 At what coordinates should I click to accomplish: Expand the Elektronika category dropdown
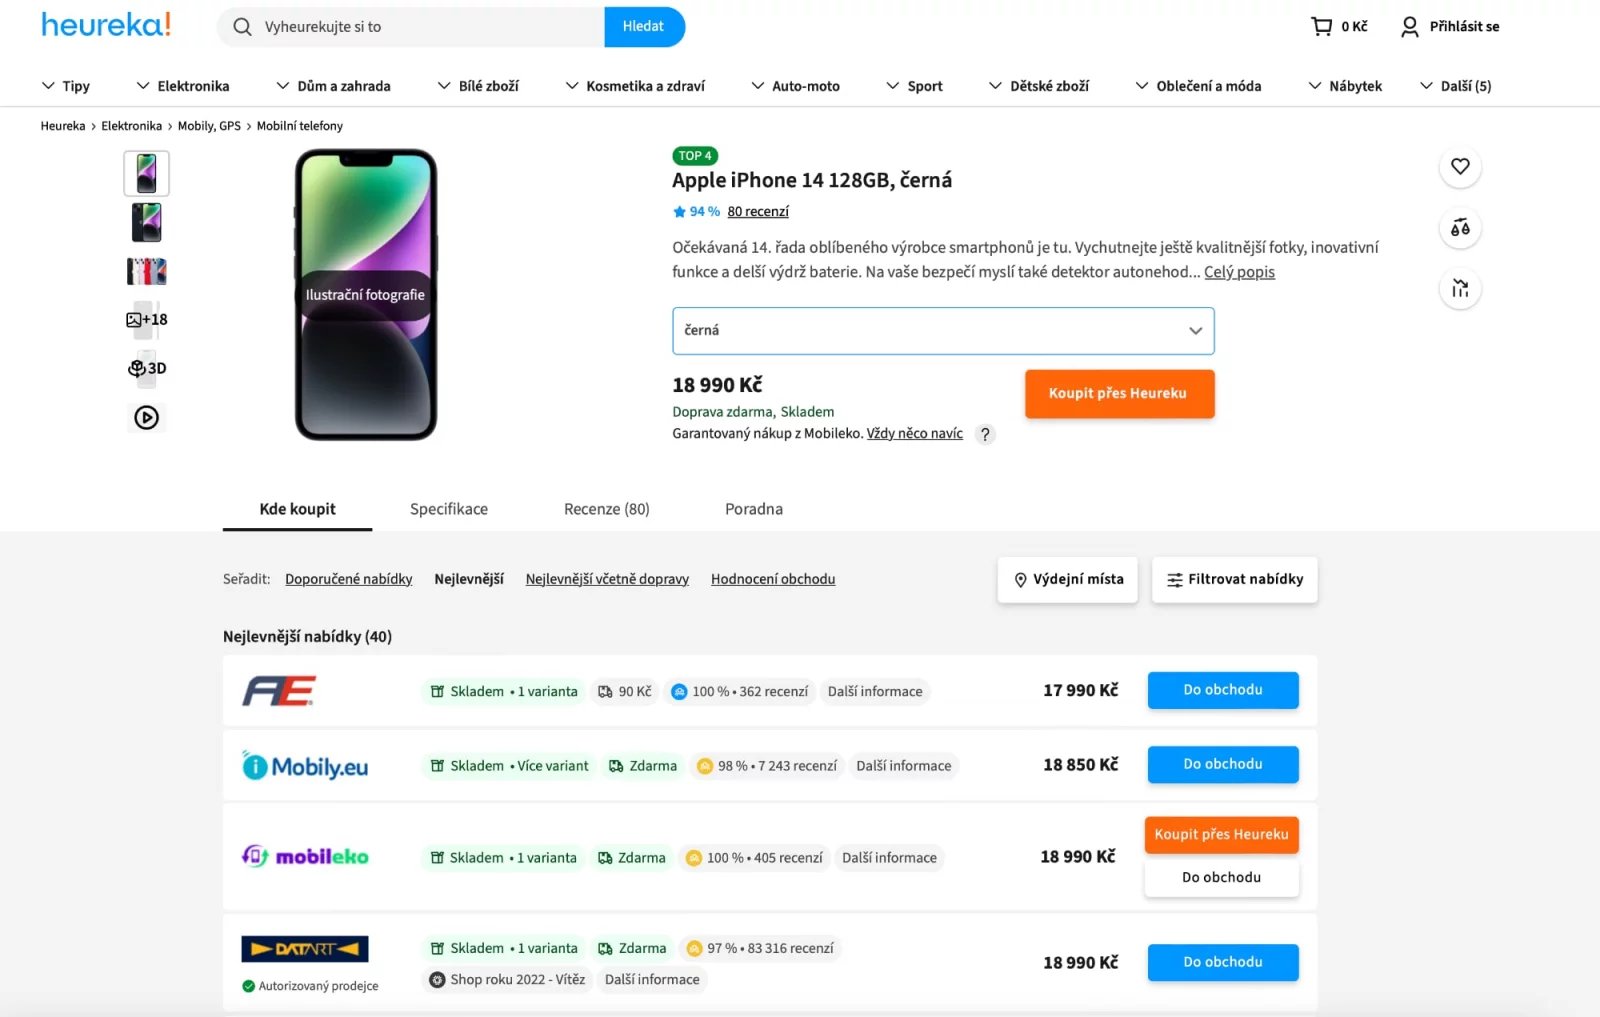pyautogui.click(x=183, y=86)
